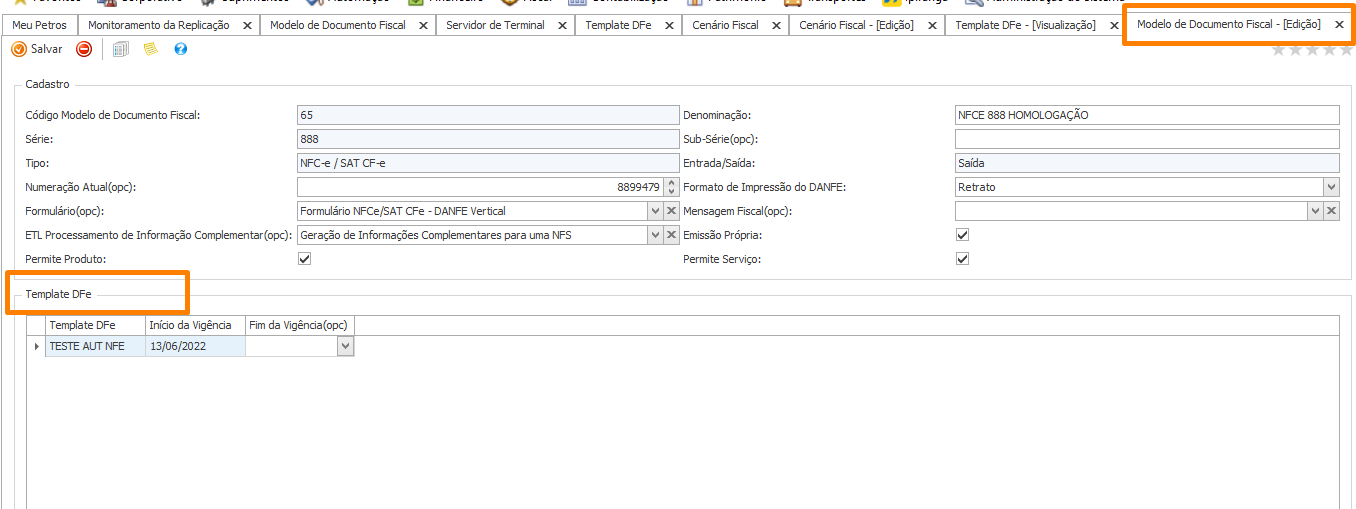Select the 13/06/2022 date cell
Image resolution: width=1356 pixels, height=509 pixels.
[x=195, y=346]
